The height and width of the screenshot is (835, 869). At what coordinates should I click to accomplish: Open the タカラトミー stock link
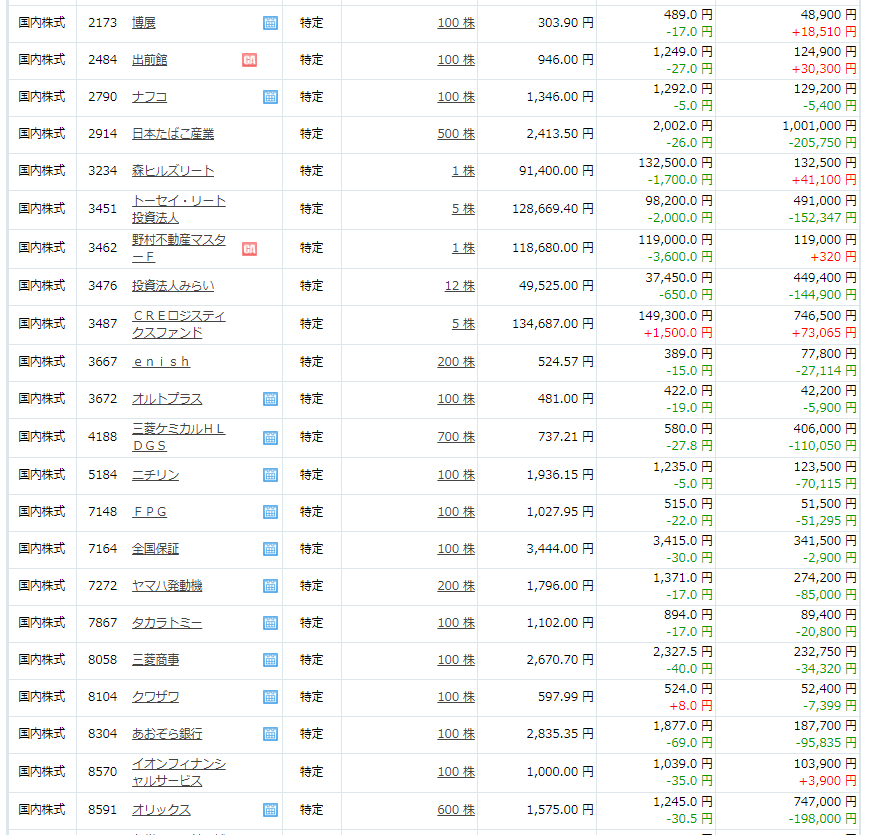coord(167,623)
